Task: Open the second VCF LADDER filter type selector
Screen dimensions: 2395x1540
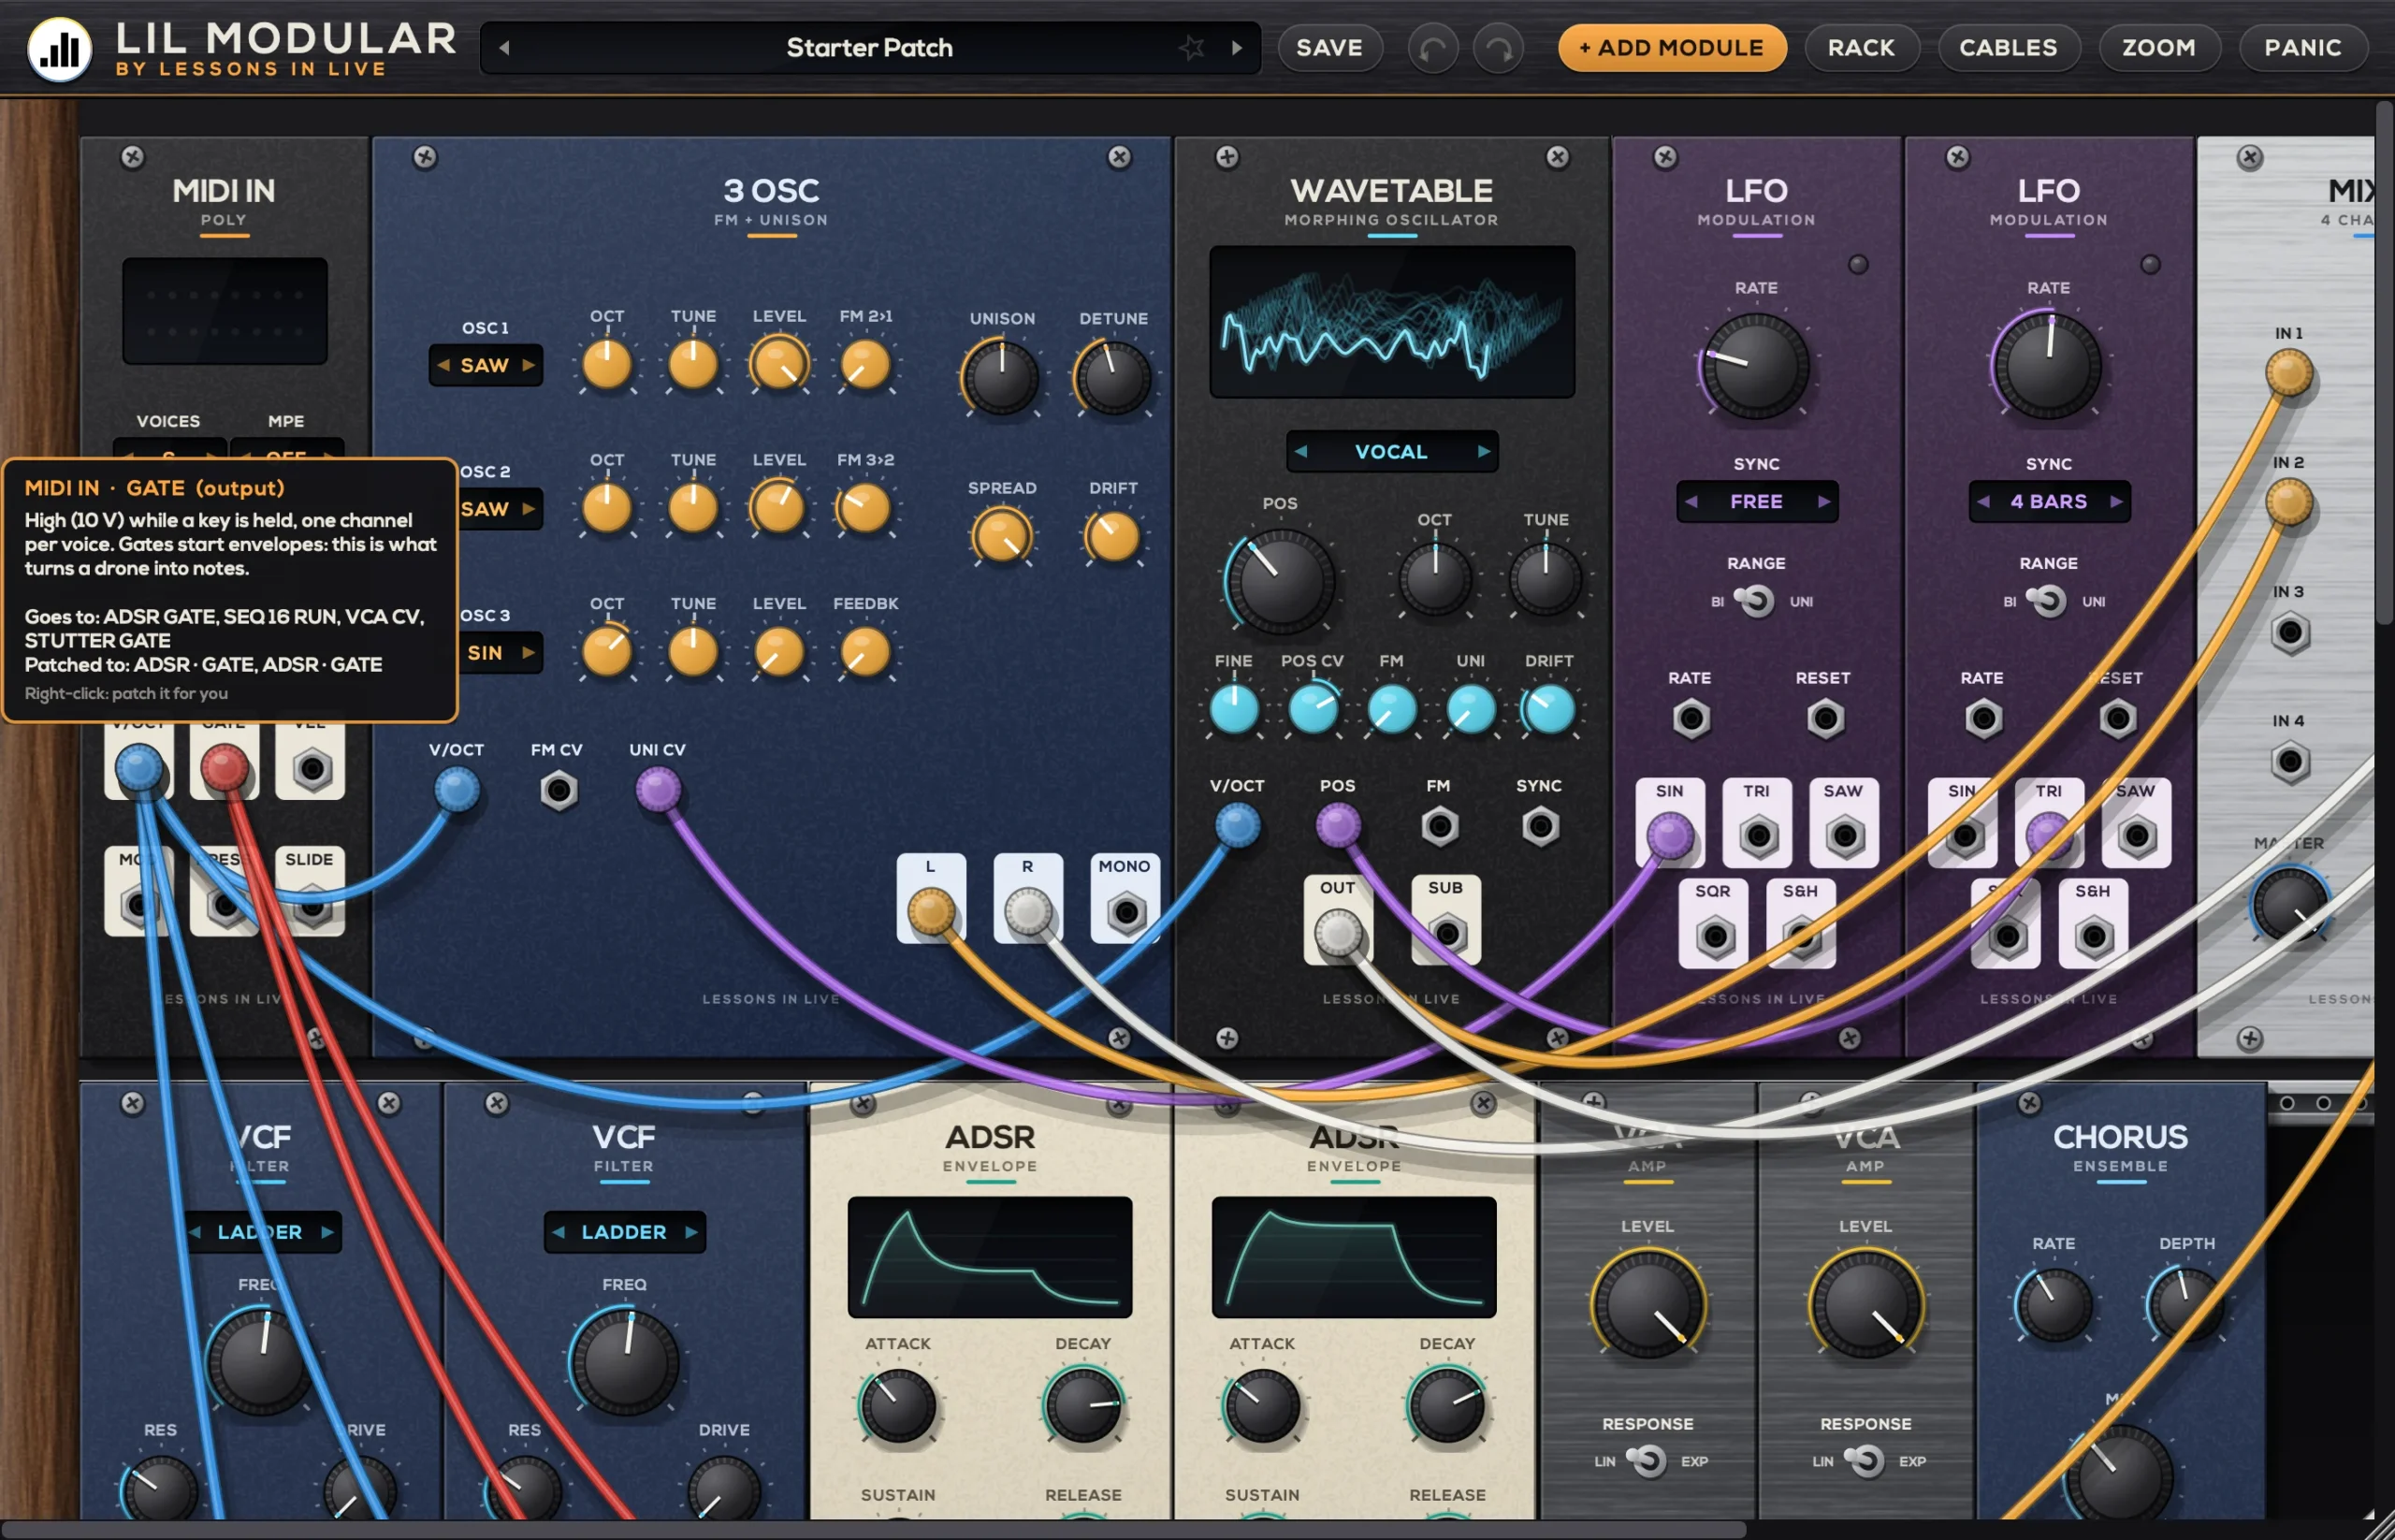Action: click(x=624, y=1232)
